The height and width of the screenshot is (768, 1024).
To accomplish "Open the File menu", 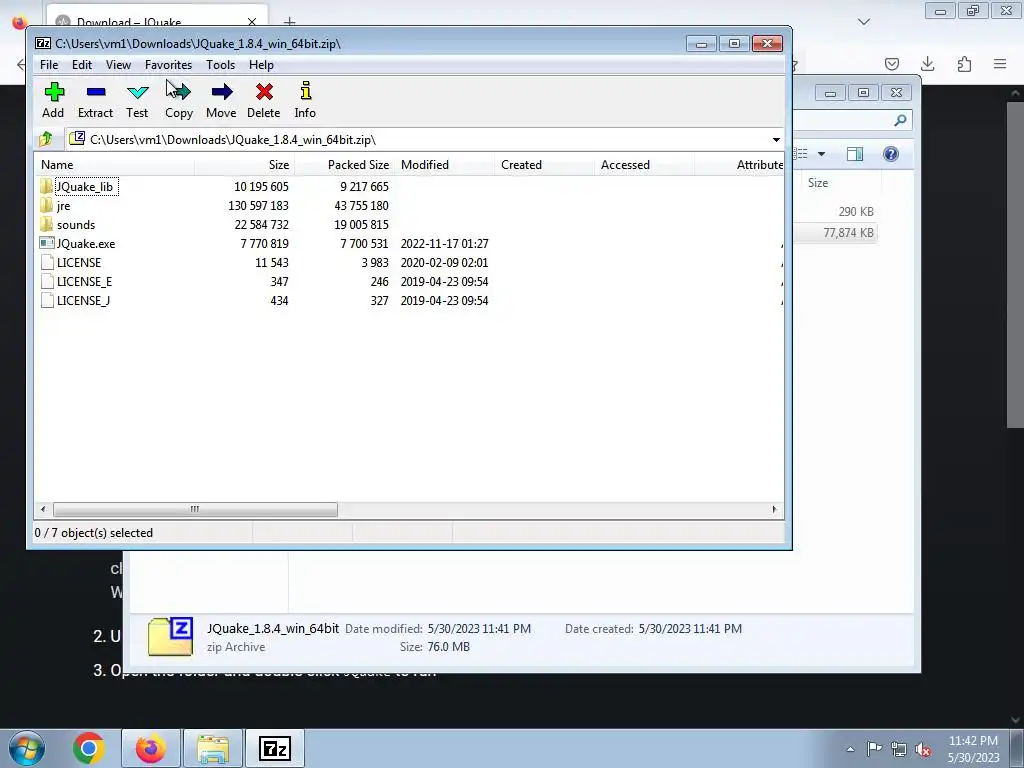I will 49,65.
